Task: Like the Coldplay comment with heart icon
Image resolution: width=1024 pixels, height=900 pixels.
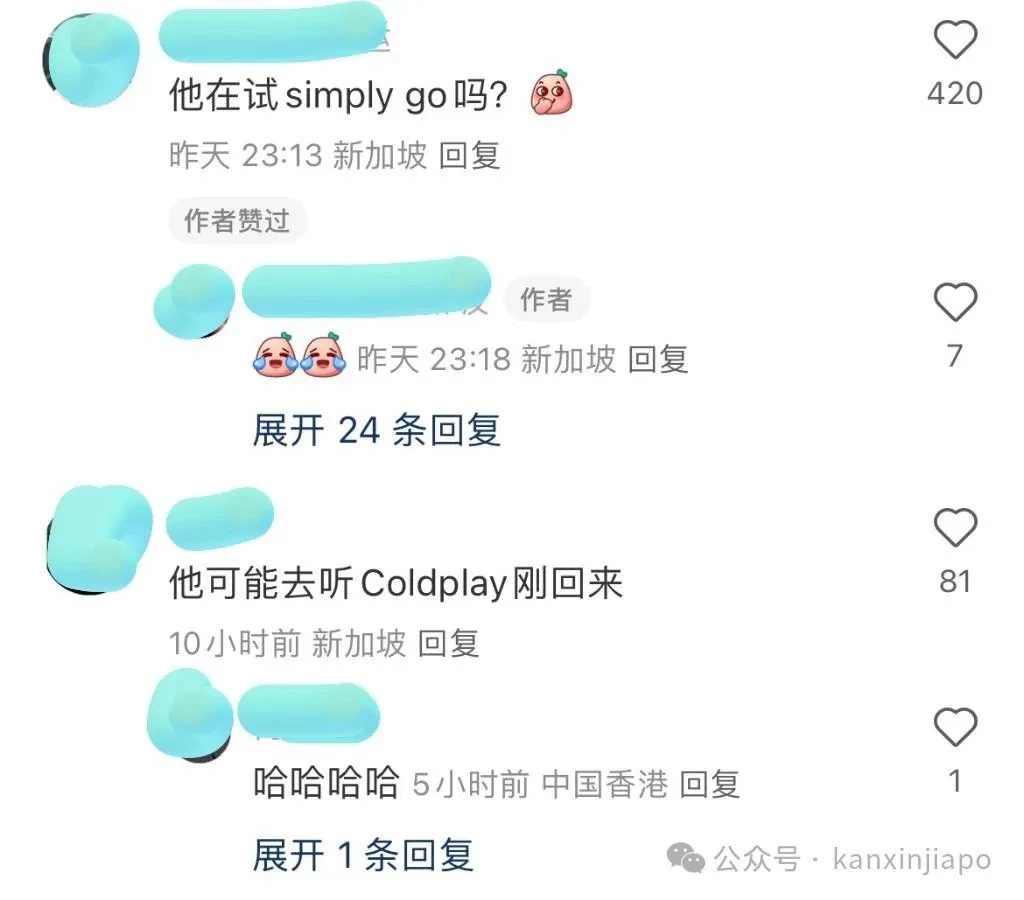Action: [x=955, y=527]
